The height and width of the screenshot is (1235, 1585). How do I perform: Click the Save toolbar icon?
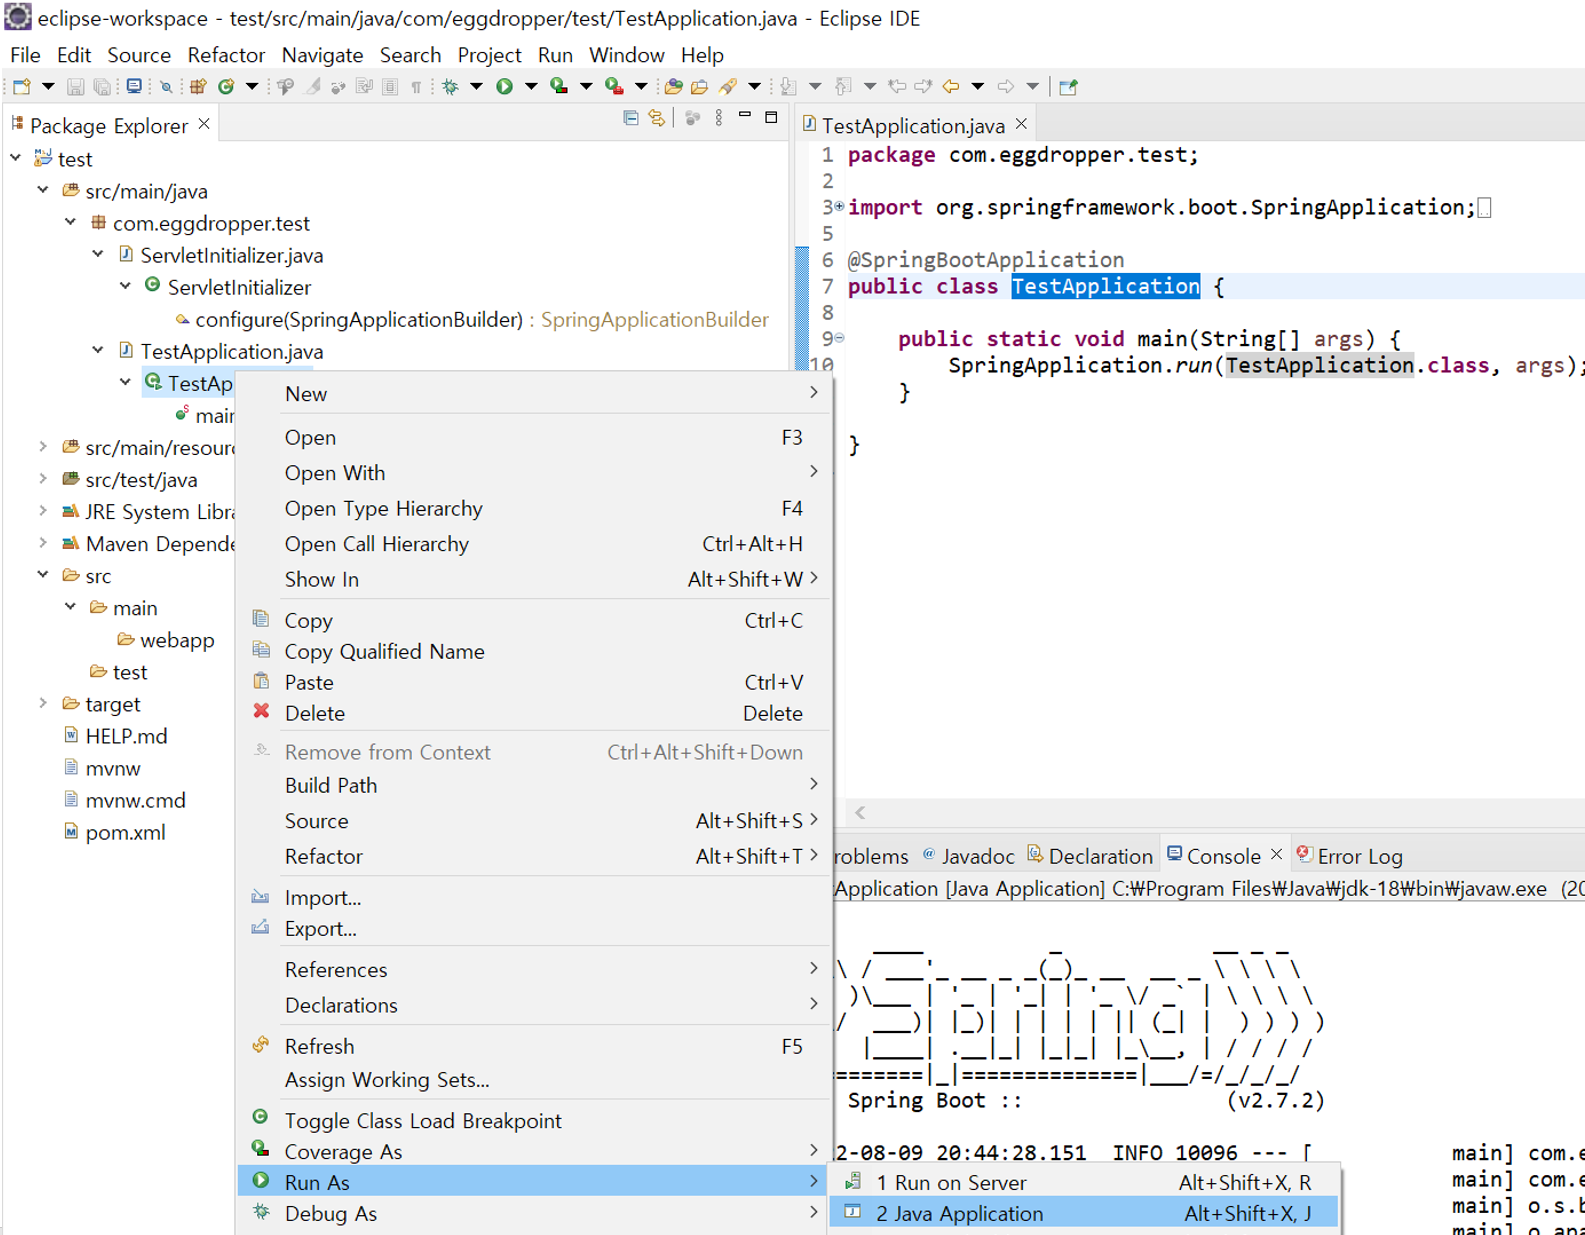(x=75, y=87)
